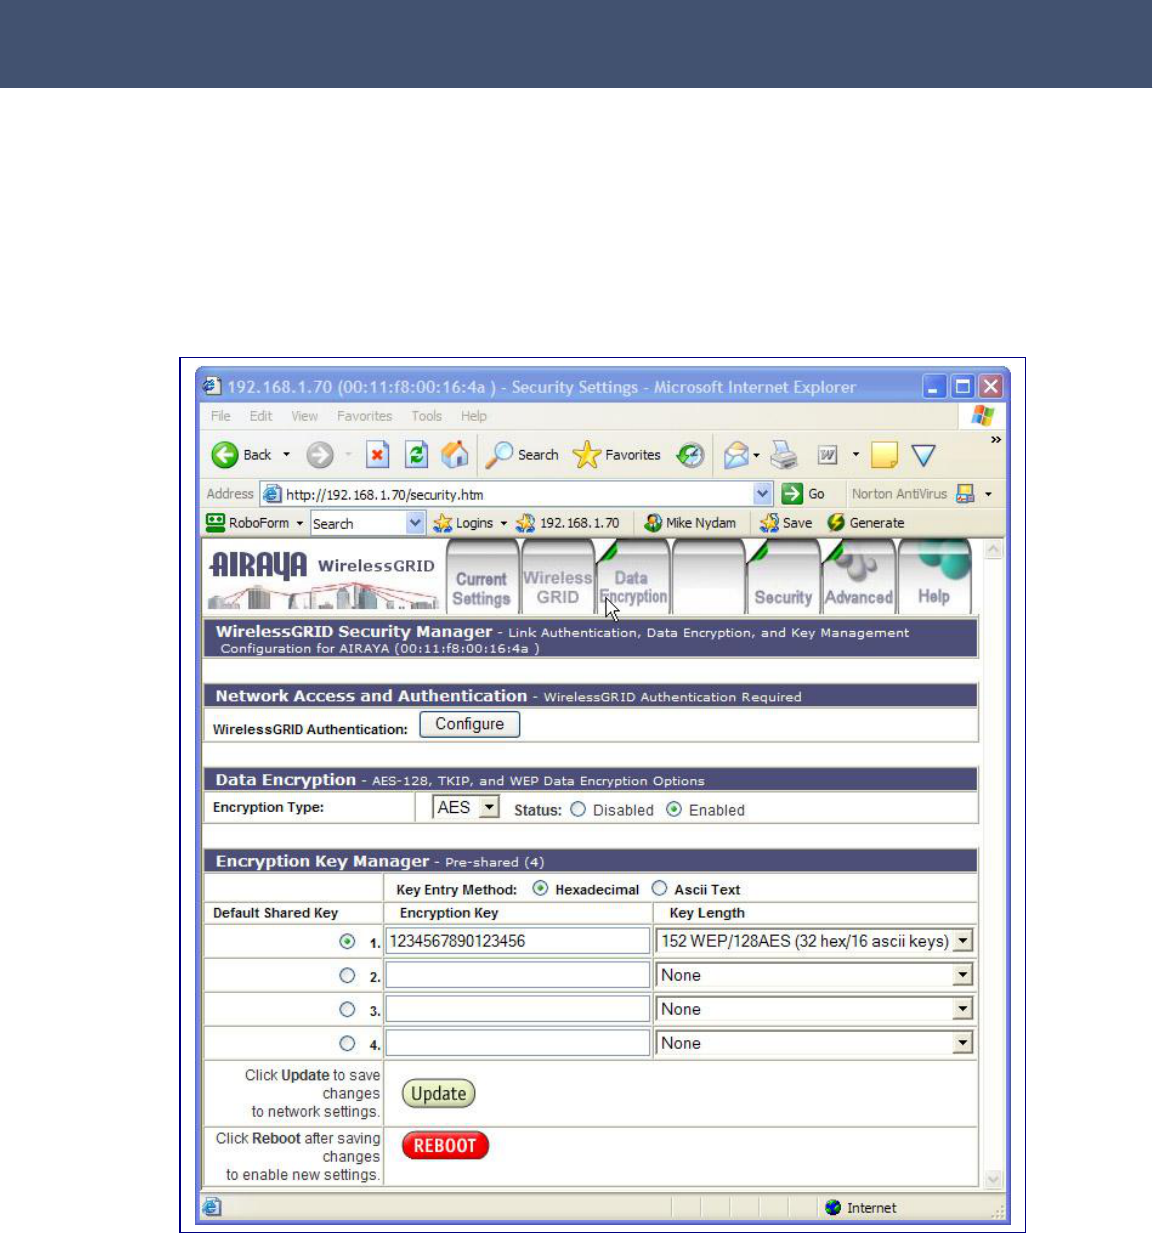Click the RoboForm Save button
The width and height of the screenshot is (1153, 1233).
pyautogui.click(x=786, y=523)
